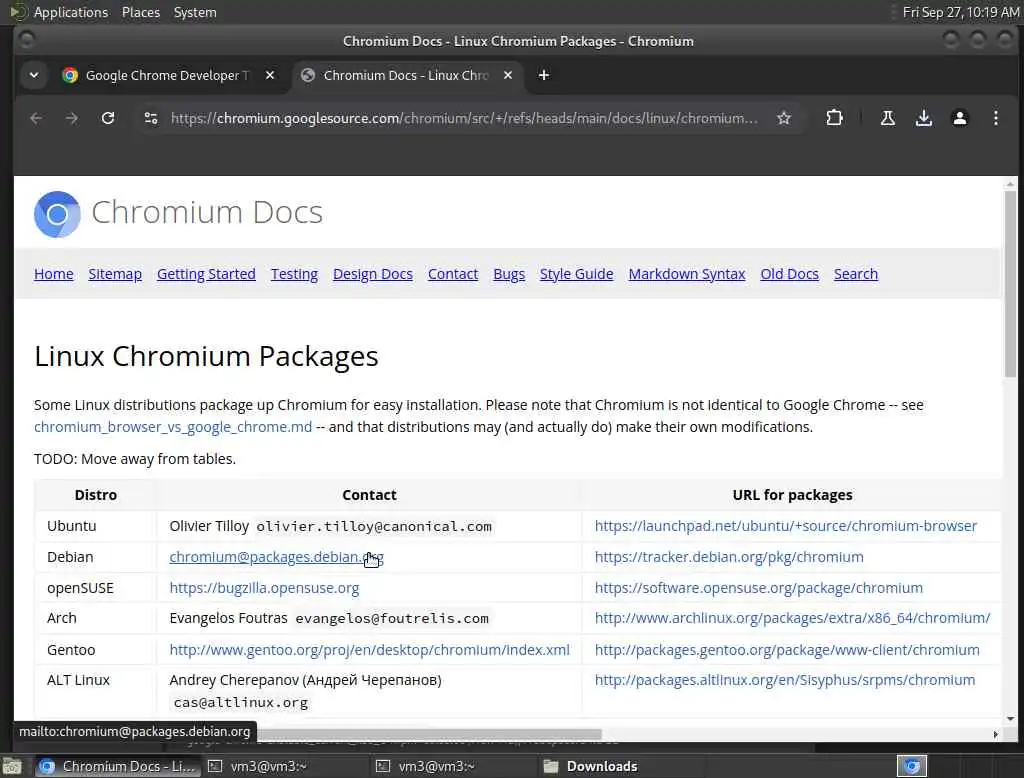Close the Google Chrome Developer tab
The image size is (1024, 778).
pos(270,75)
